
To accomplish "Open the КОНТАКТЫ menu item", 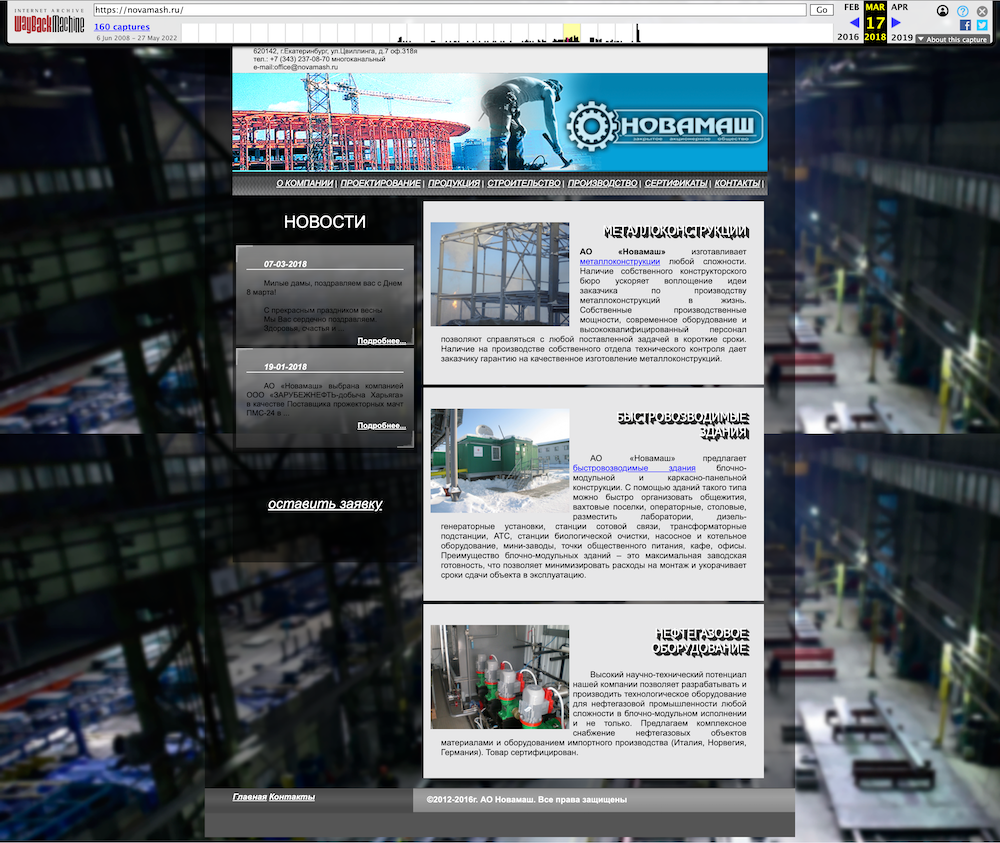I will pyautogui.click(x=737, y=183).
